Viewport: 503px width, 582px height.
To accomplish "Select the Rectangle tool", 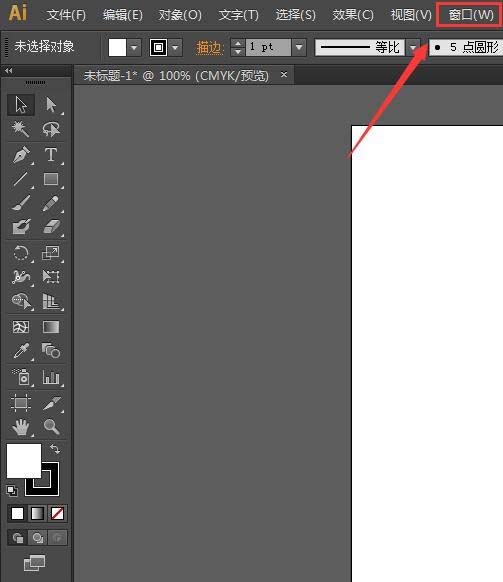I will (51, 179).
